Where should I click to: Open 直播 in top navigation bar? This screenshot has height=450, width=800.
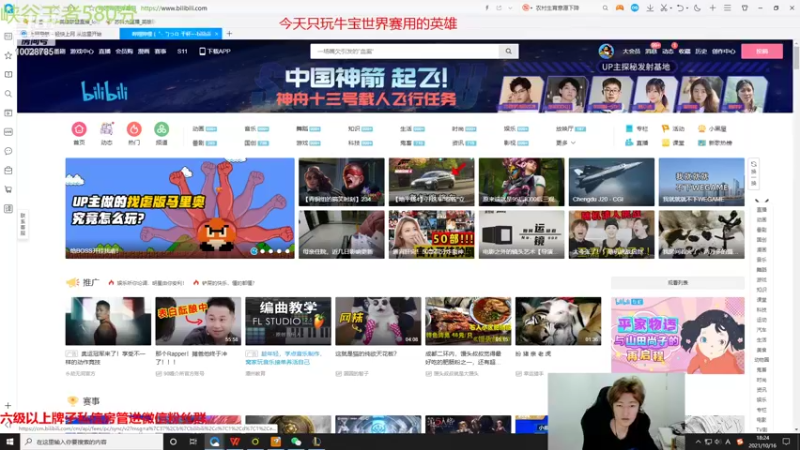point(105,52)
